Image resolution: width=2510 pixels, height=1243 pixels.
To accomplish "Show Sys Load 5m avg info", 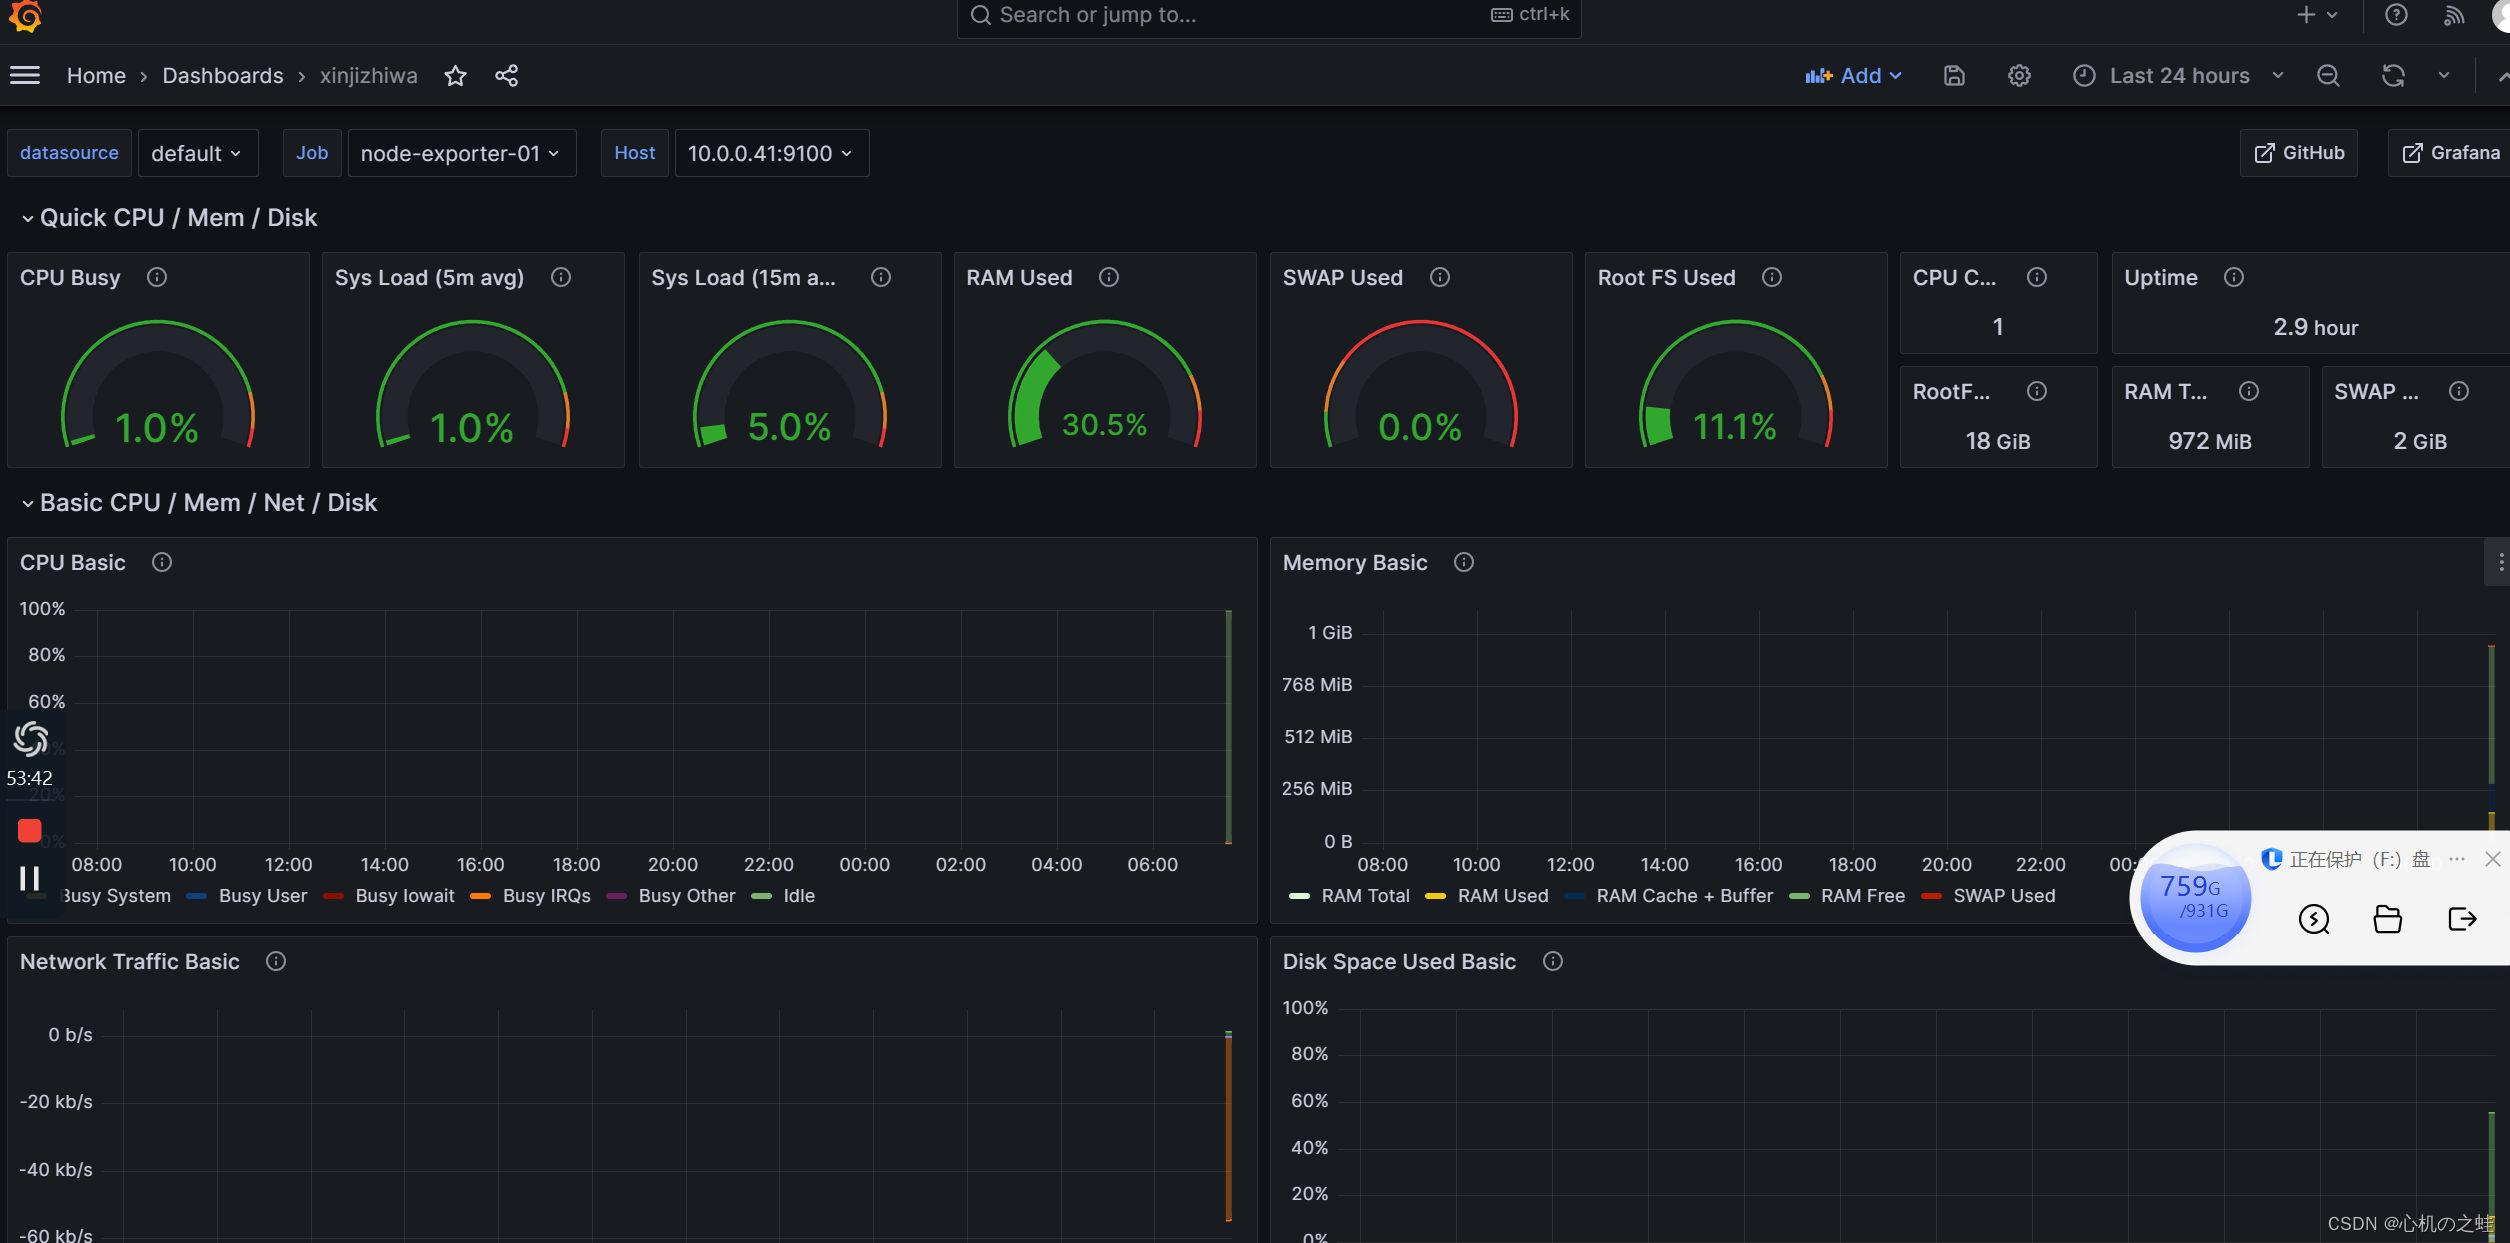I will (561, 277).
